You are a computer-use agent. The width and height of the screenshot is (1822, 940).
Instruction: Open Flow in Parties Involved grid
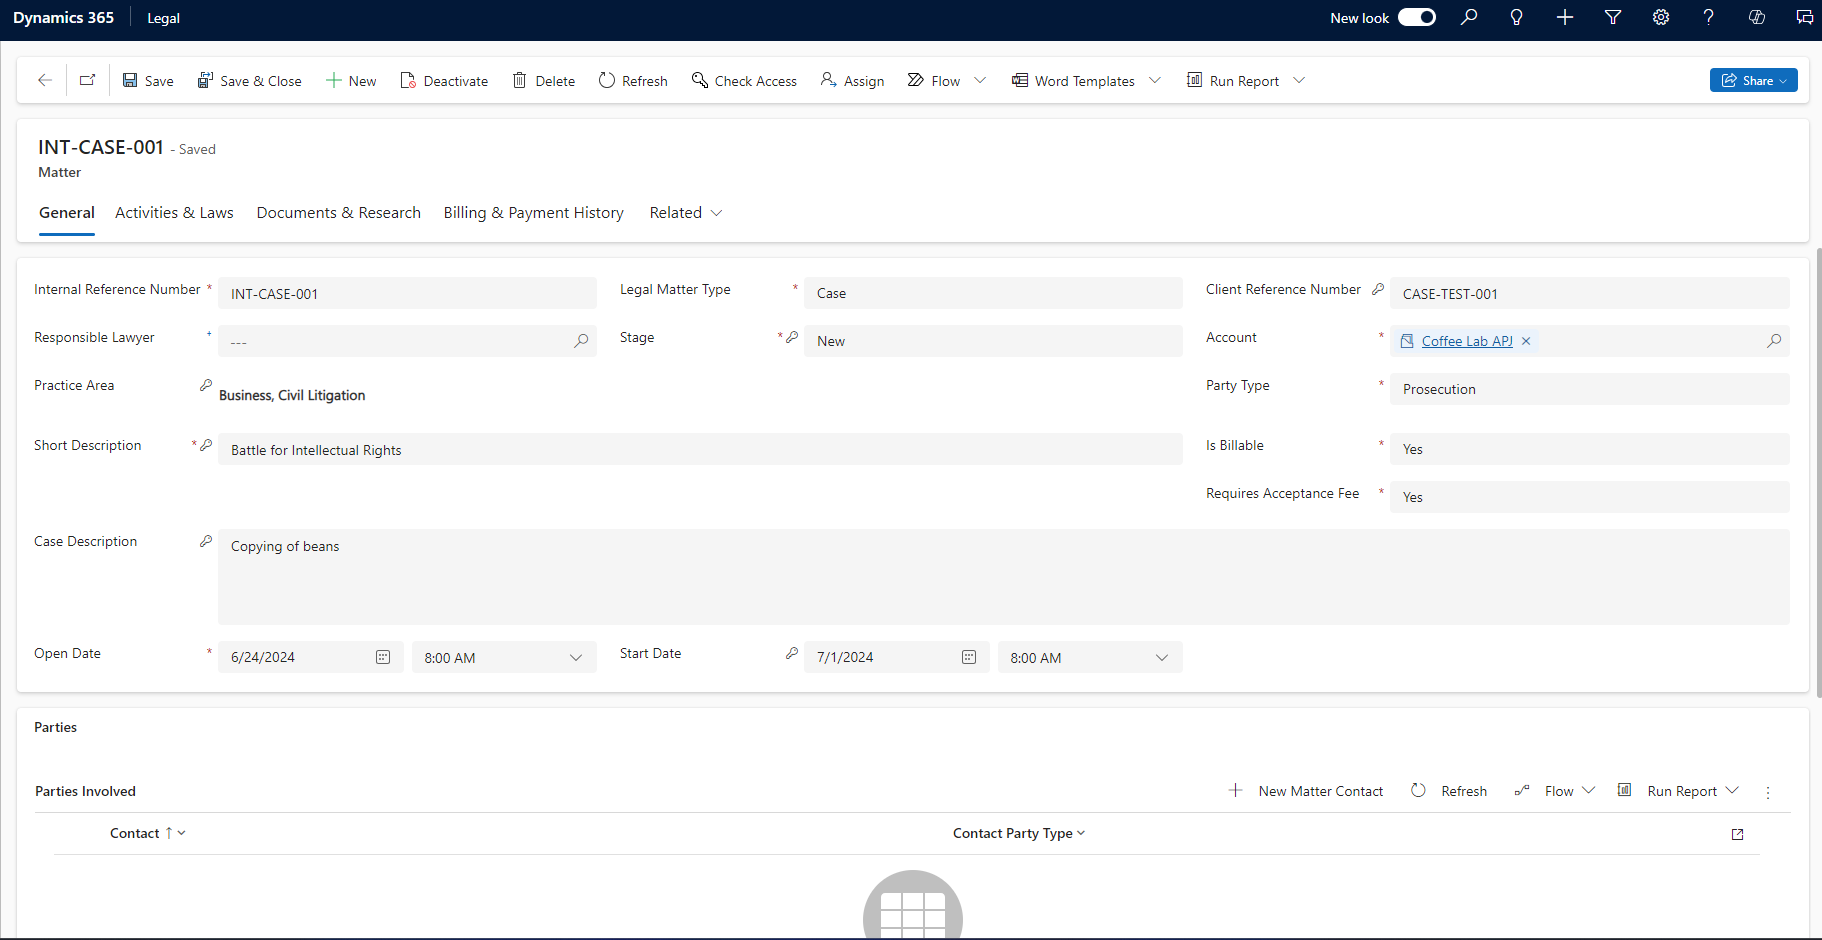pos(1554,791)
